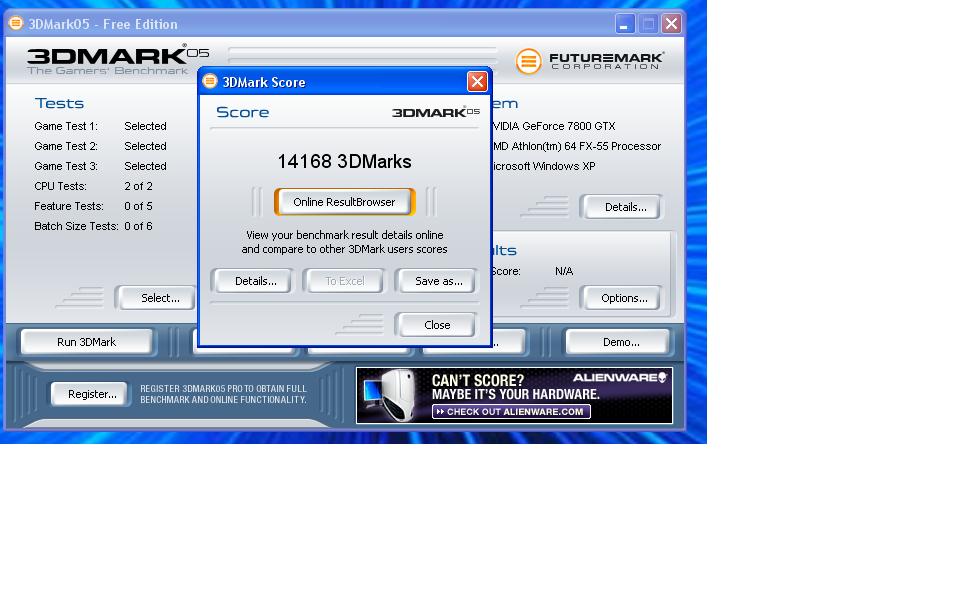The image size is (960, 600).
Task: Click the N/A score value
Action: coord(564,271)
